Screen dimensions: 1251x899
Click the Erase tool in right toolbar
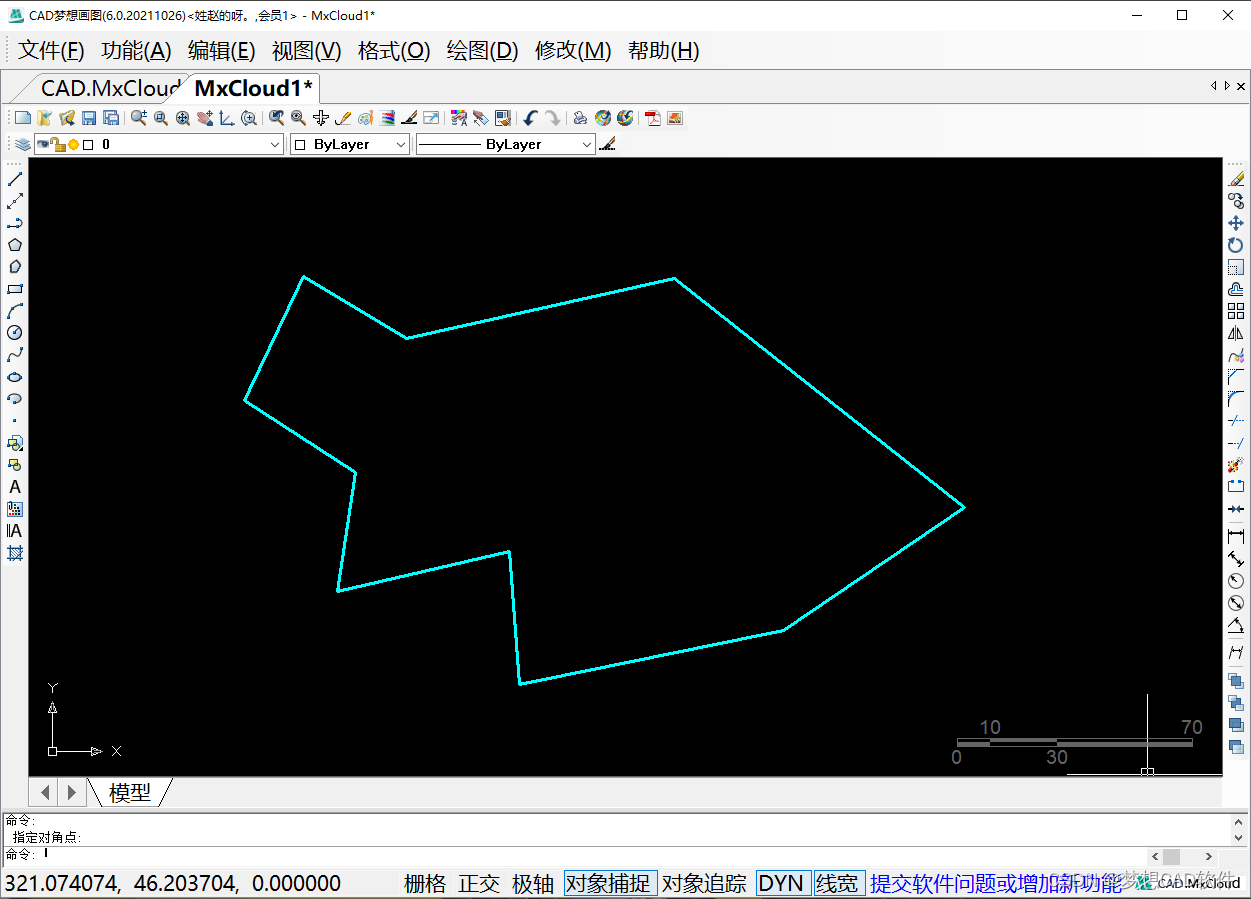(x=1236, y=179)
